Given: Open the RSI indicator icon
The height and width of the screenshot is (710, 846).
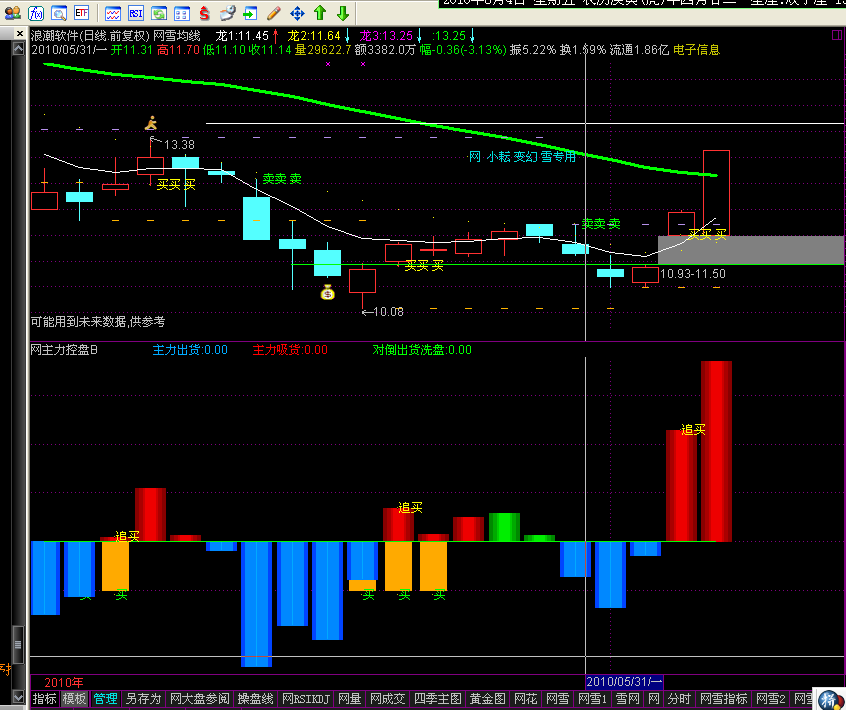Looking at the screenshot, I should click(x=136, y=13).
